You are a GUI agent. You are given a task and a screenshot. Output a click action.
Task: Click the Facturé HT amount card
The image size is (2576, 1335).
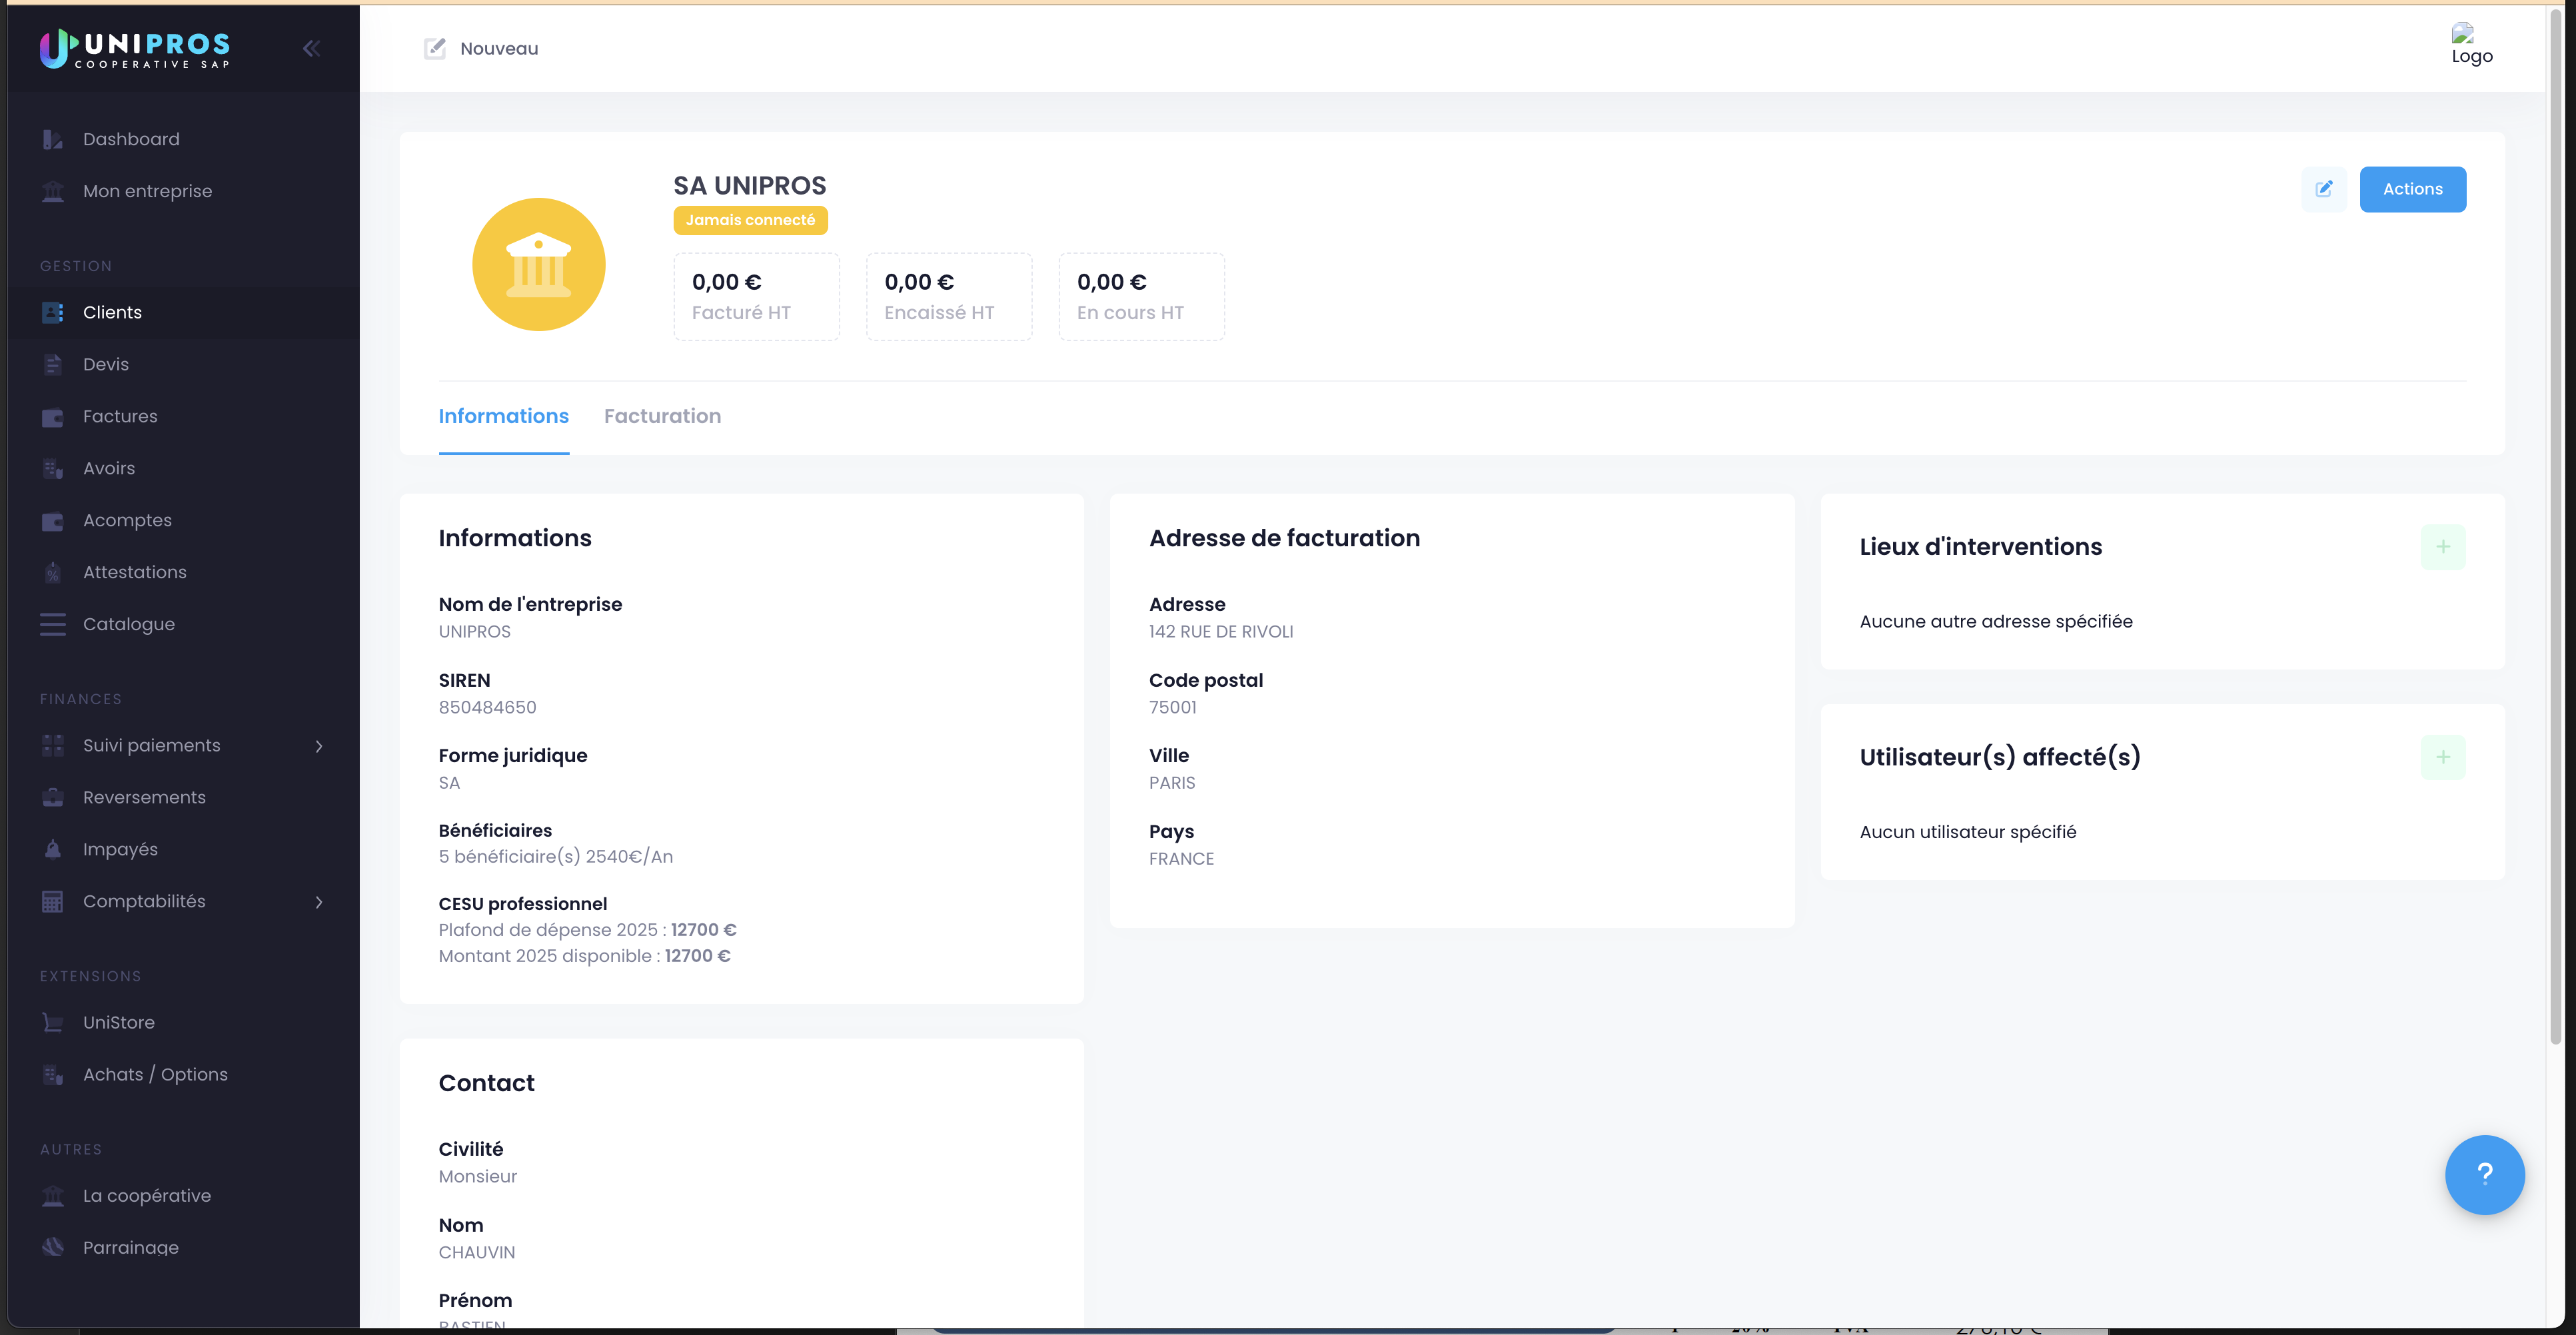click(756, 297)
